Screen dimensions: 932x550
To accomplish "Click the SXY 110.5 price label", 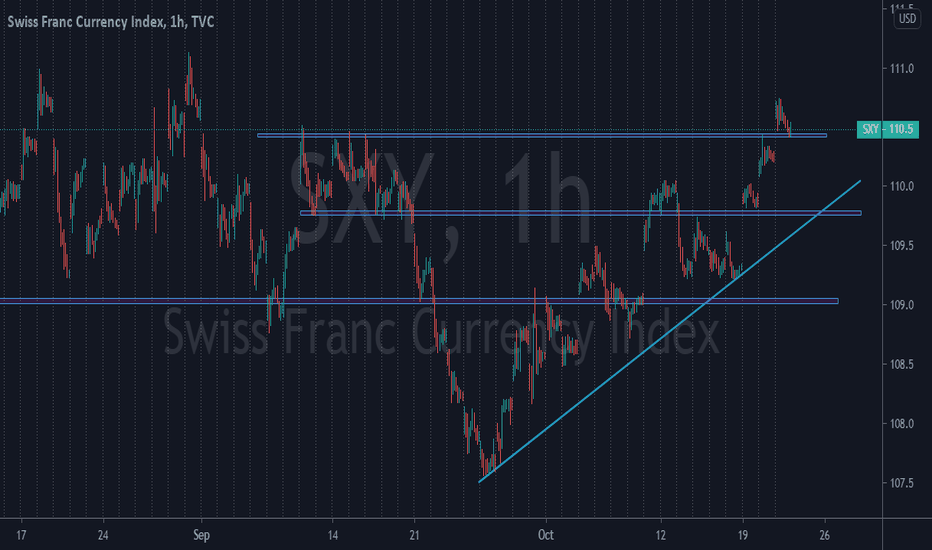I will [887, 129].
